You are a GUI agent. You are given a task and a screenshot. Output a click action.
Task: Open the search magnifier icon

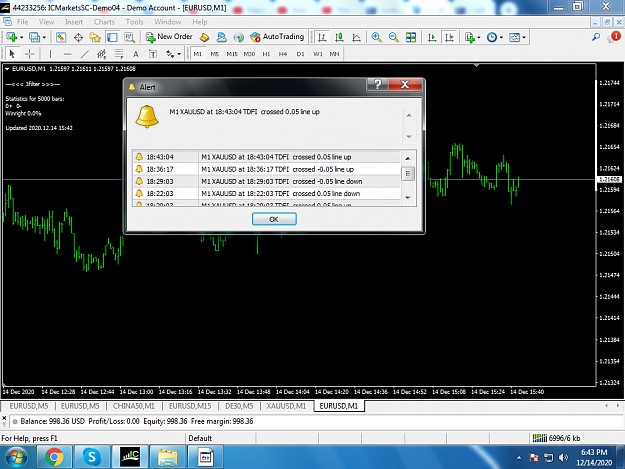point(596,37)
